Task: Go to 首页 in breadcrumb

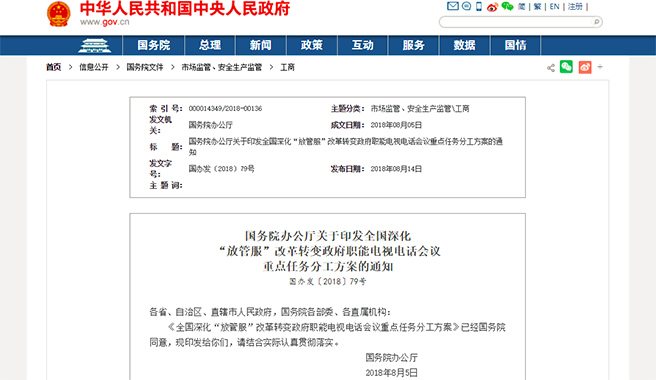Action: (x=54, y=67)
